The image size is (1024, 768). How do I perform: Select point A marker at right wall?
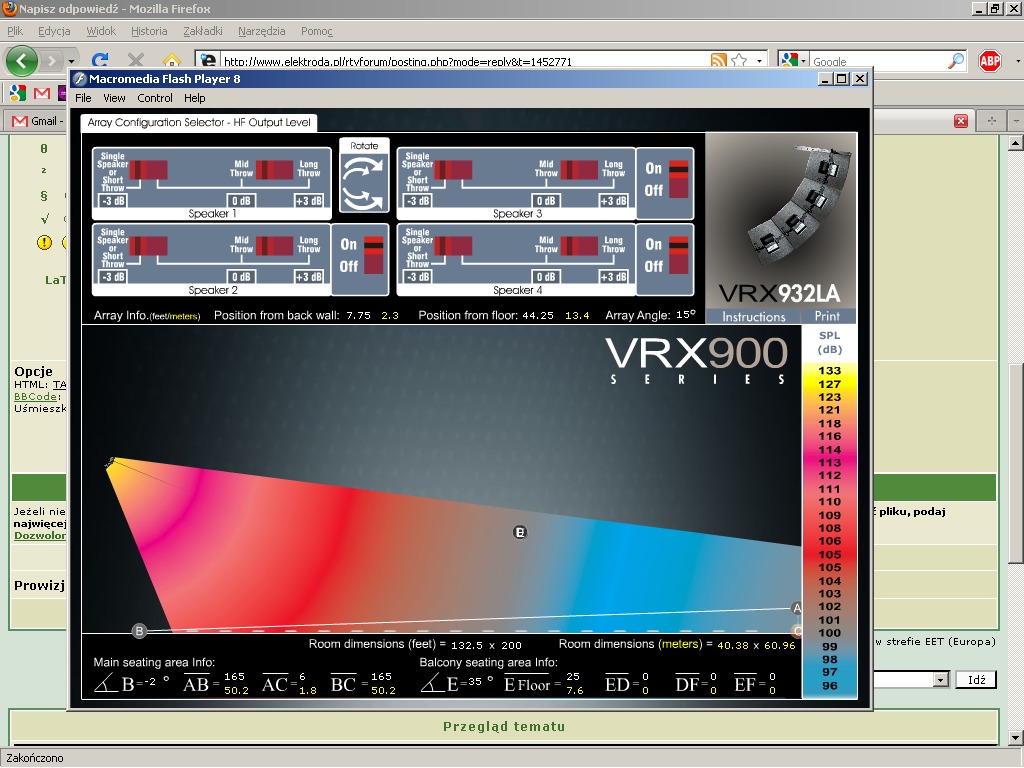(796, 608)
